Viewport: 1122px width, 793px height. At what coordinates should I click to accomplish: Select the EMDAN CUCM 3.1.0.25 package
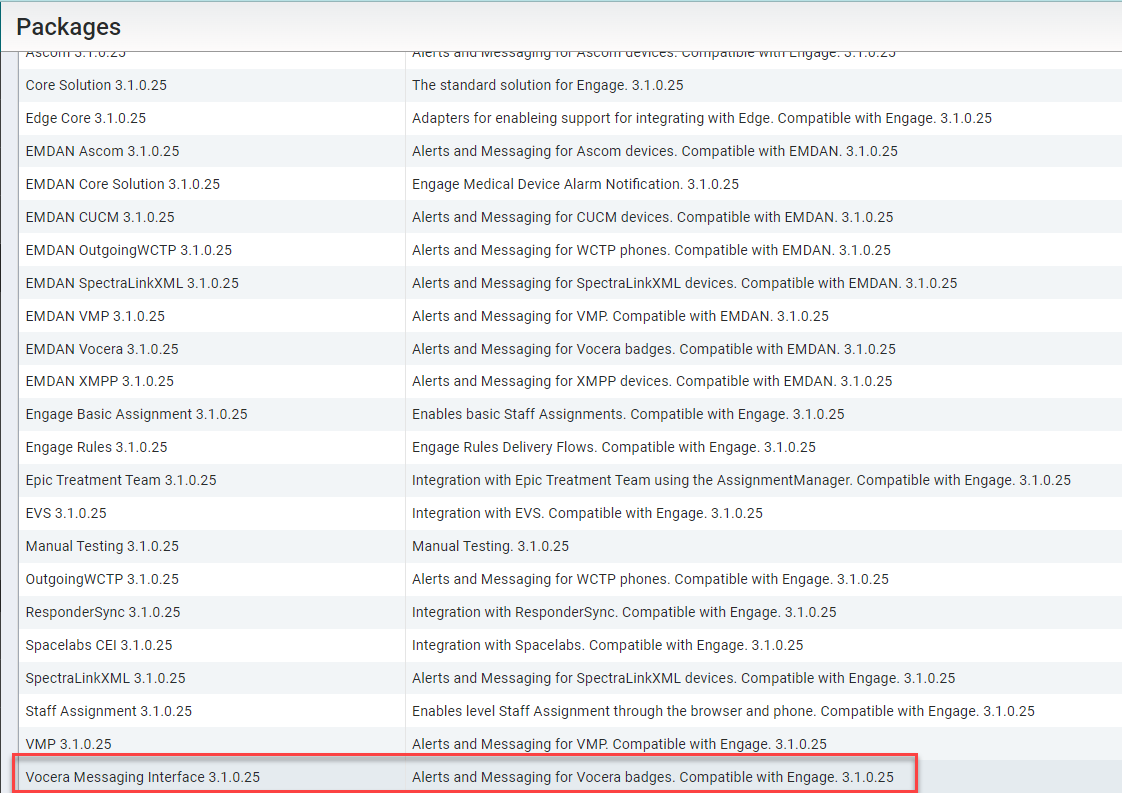point(100,217)
